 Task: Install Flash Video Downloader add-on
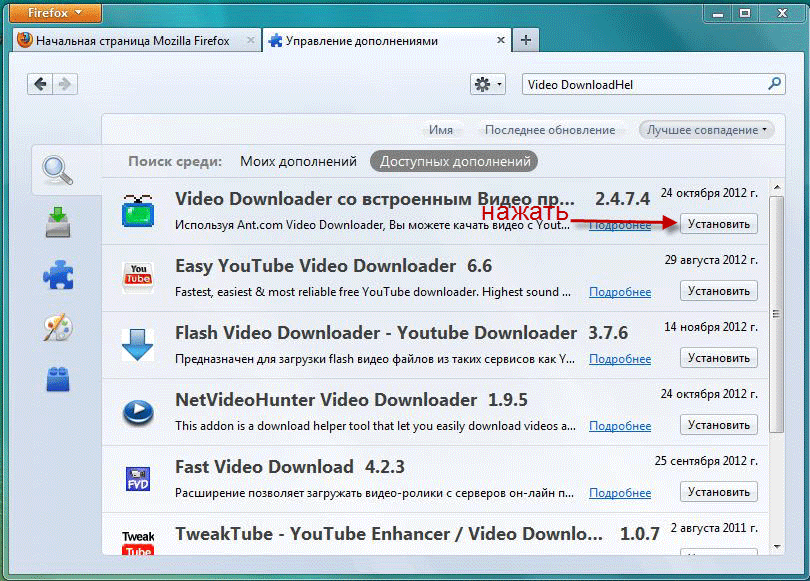pos(719,358)
